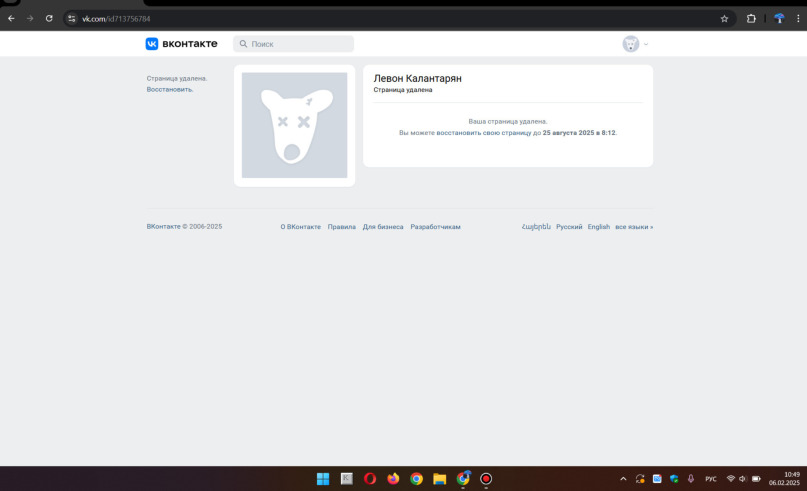This screenshot has height=491, width=807.
Task: Bookmark this page with star icon
Action: pyautogui.click(x=724, y=19)
